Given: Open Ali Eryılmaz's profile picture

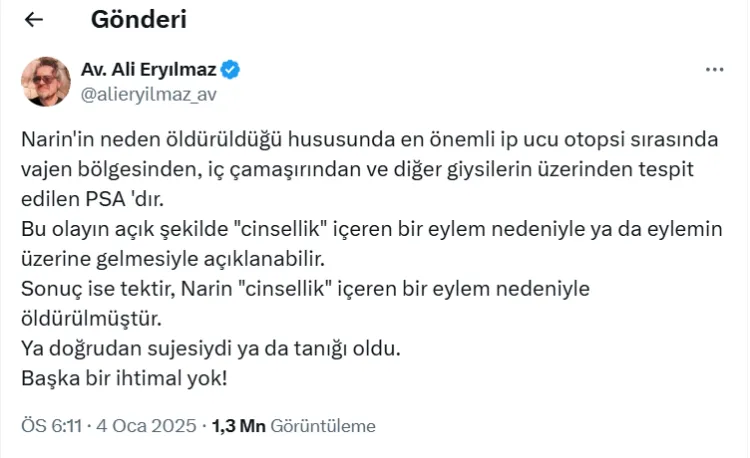Looking at the screenshot, I should [x=43, y=80].
